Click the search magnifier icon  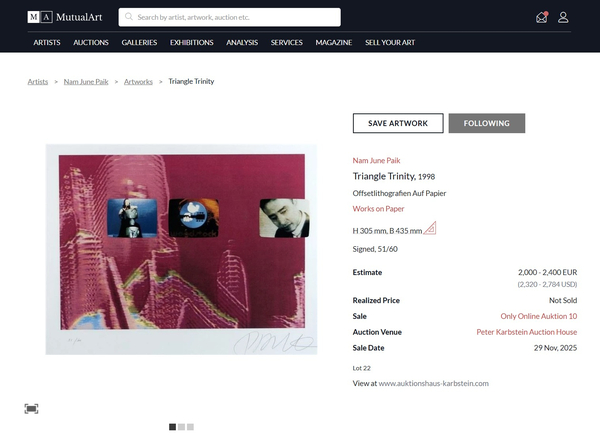pyautogui.click(x=129, y=17)
